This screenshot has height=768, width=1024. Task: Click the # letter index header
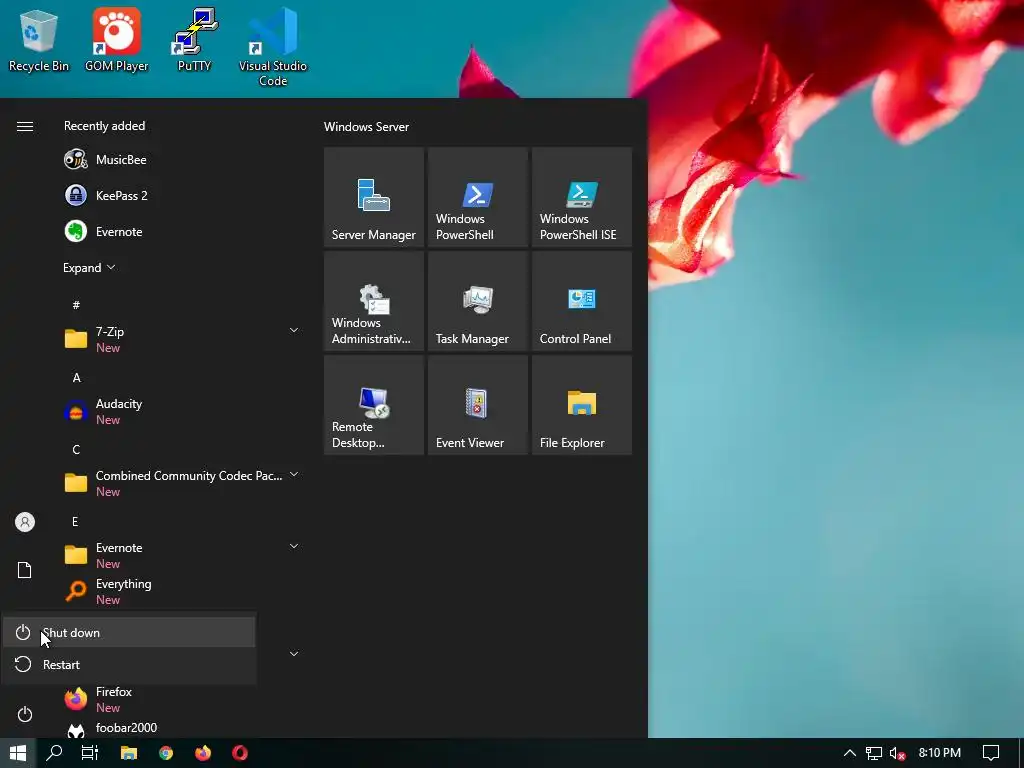(76, 305)
